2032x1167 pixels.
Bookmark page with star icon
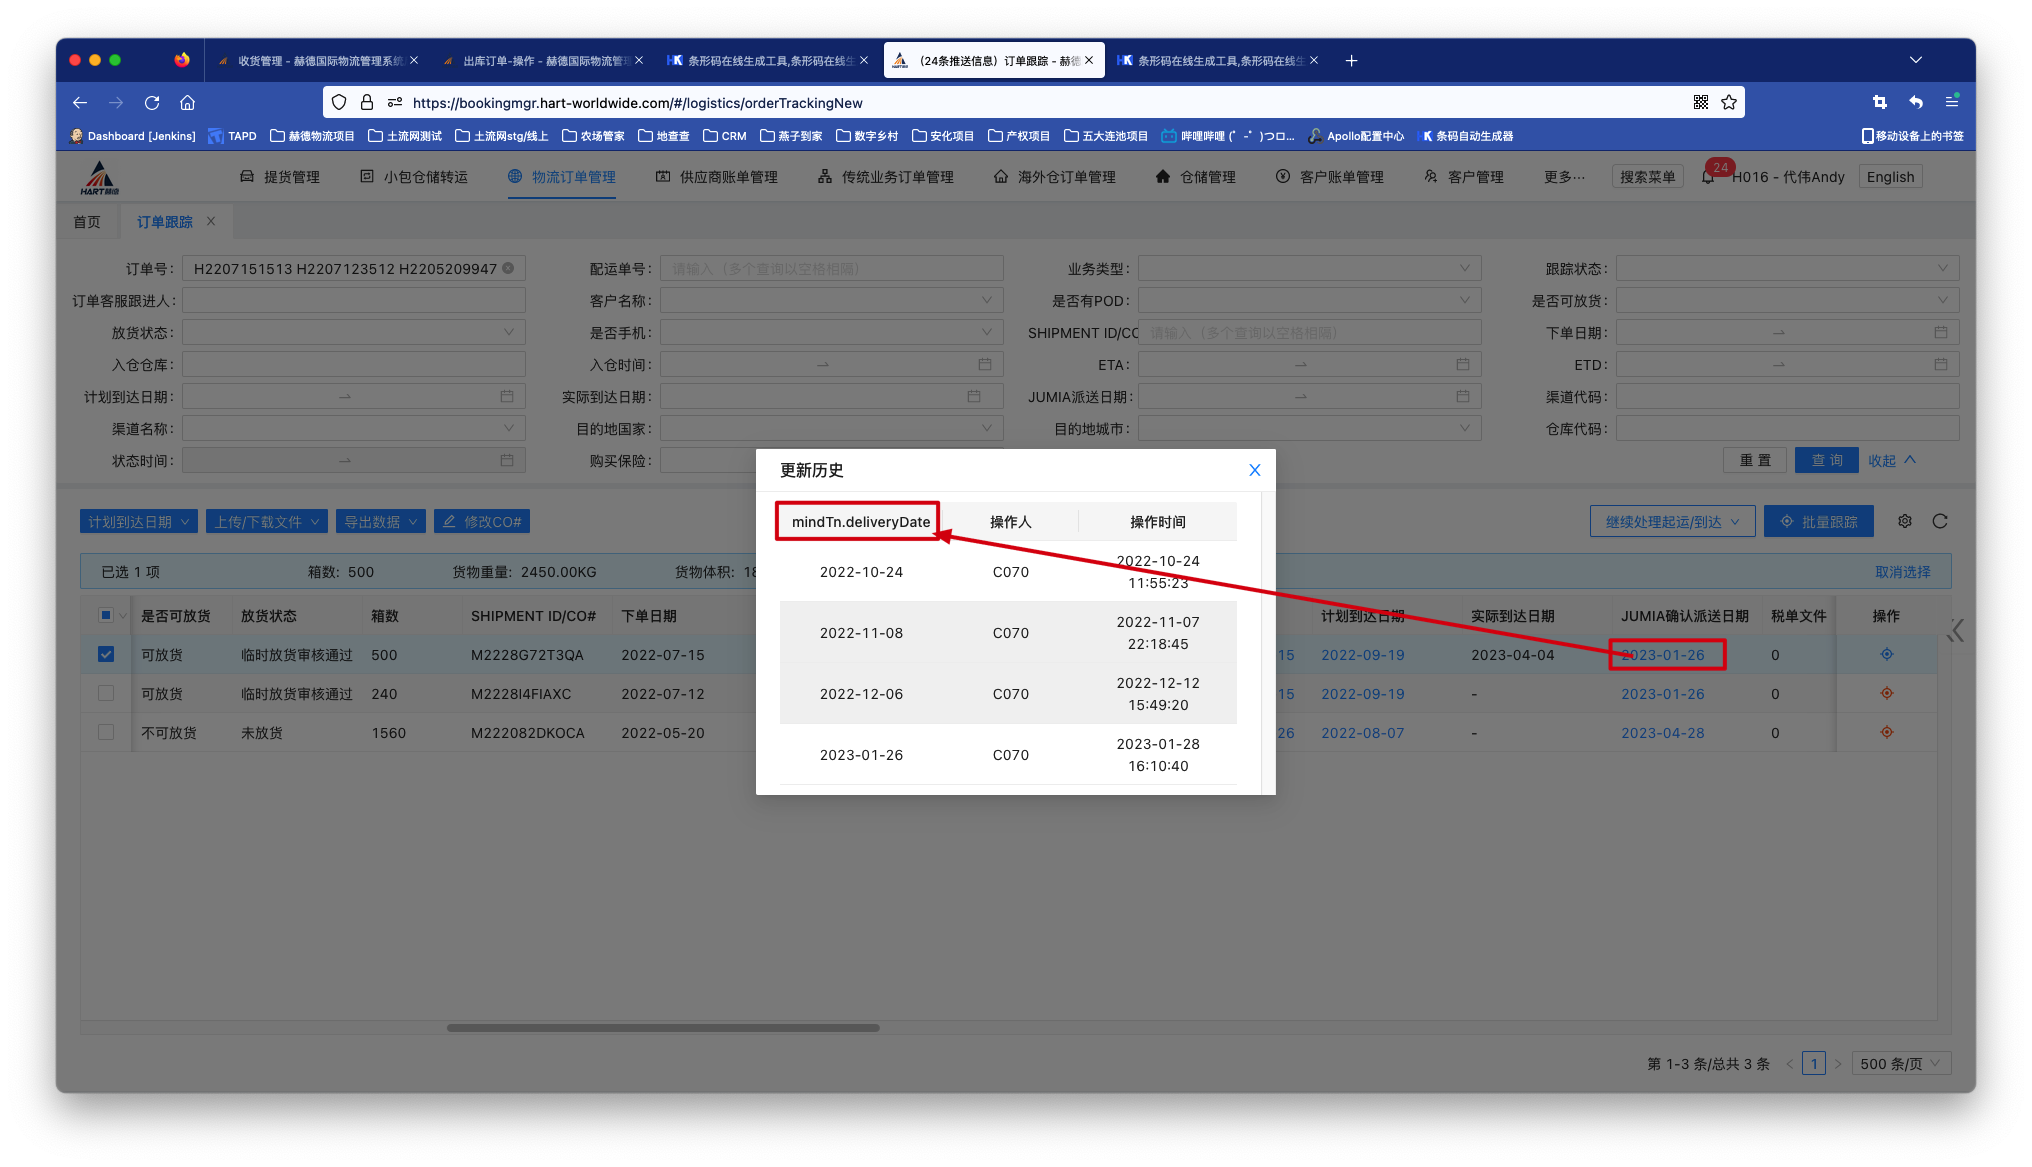point(1729,102)
